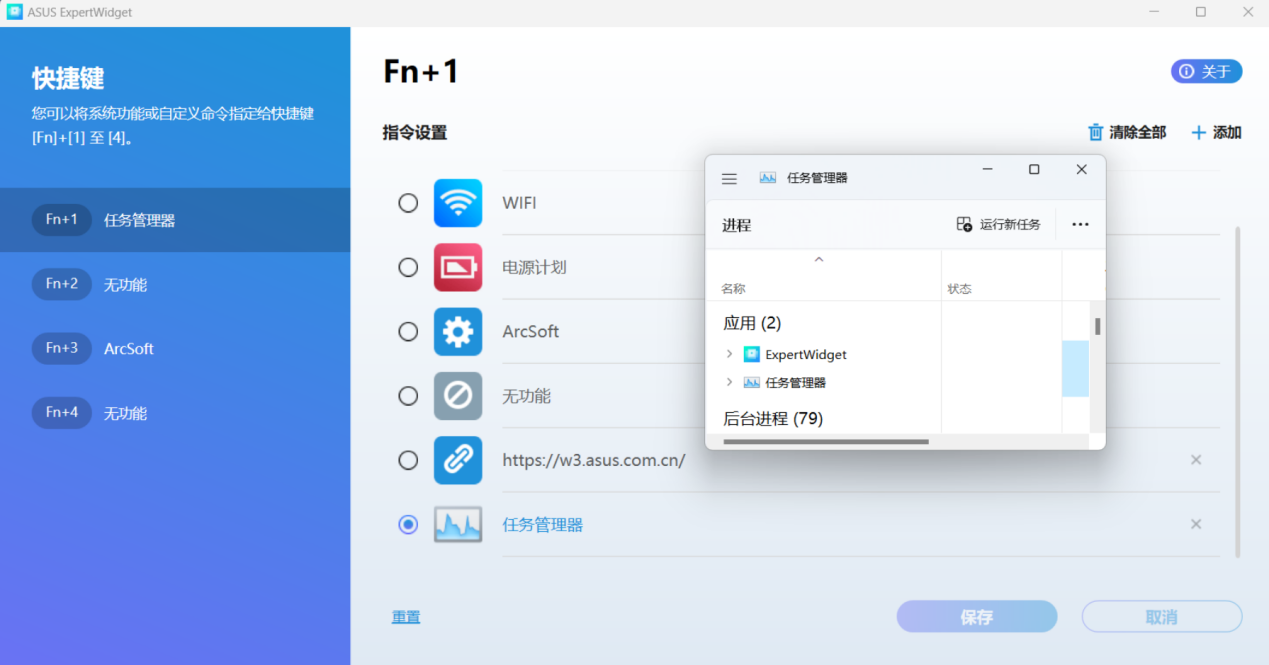
Task: Click the ArcSoft gear icon
Action: pyautogui.click(x=458, y=332)
